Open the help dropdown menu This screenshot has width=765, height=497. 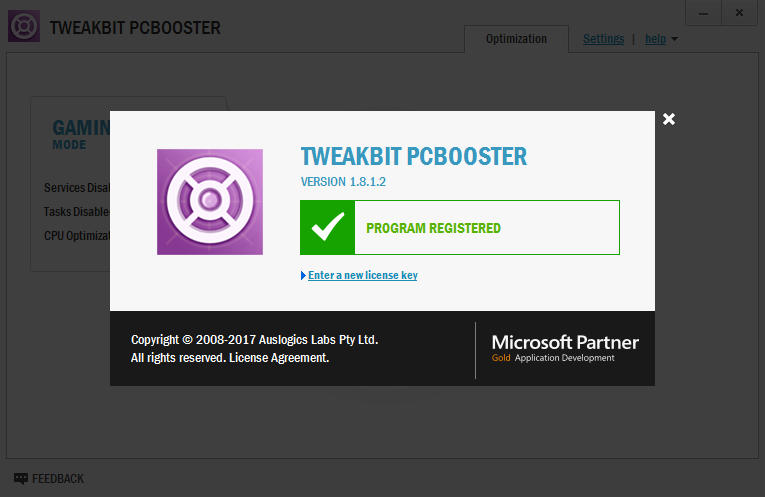click(x=661, y=39)
